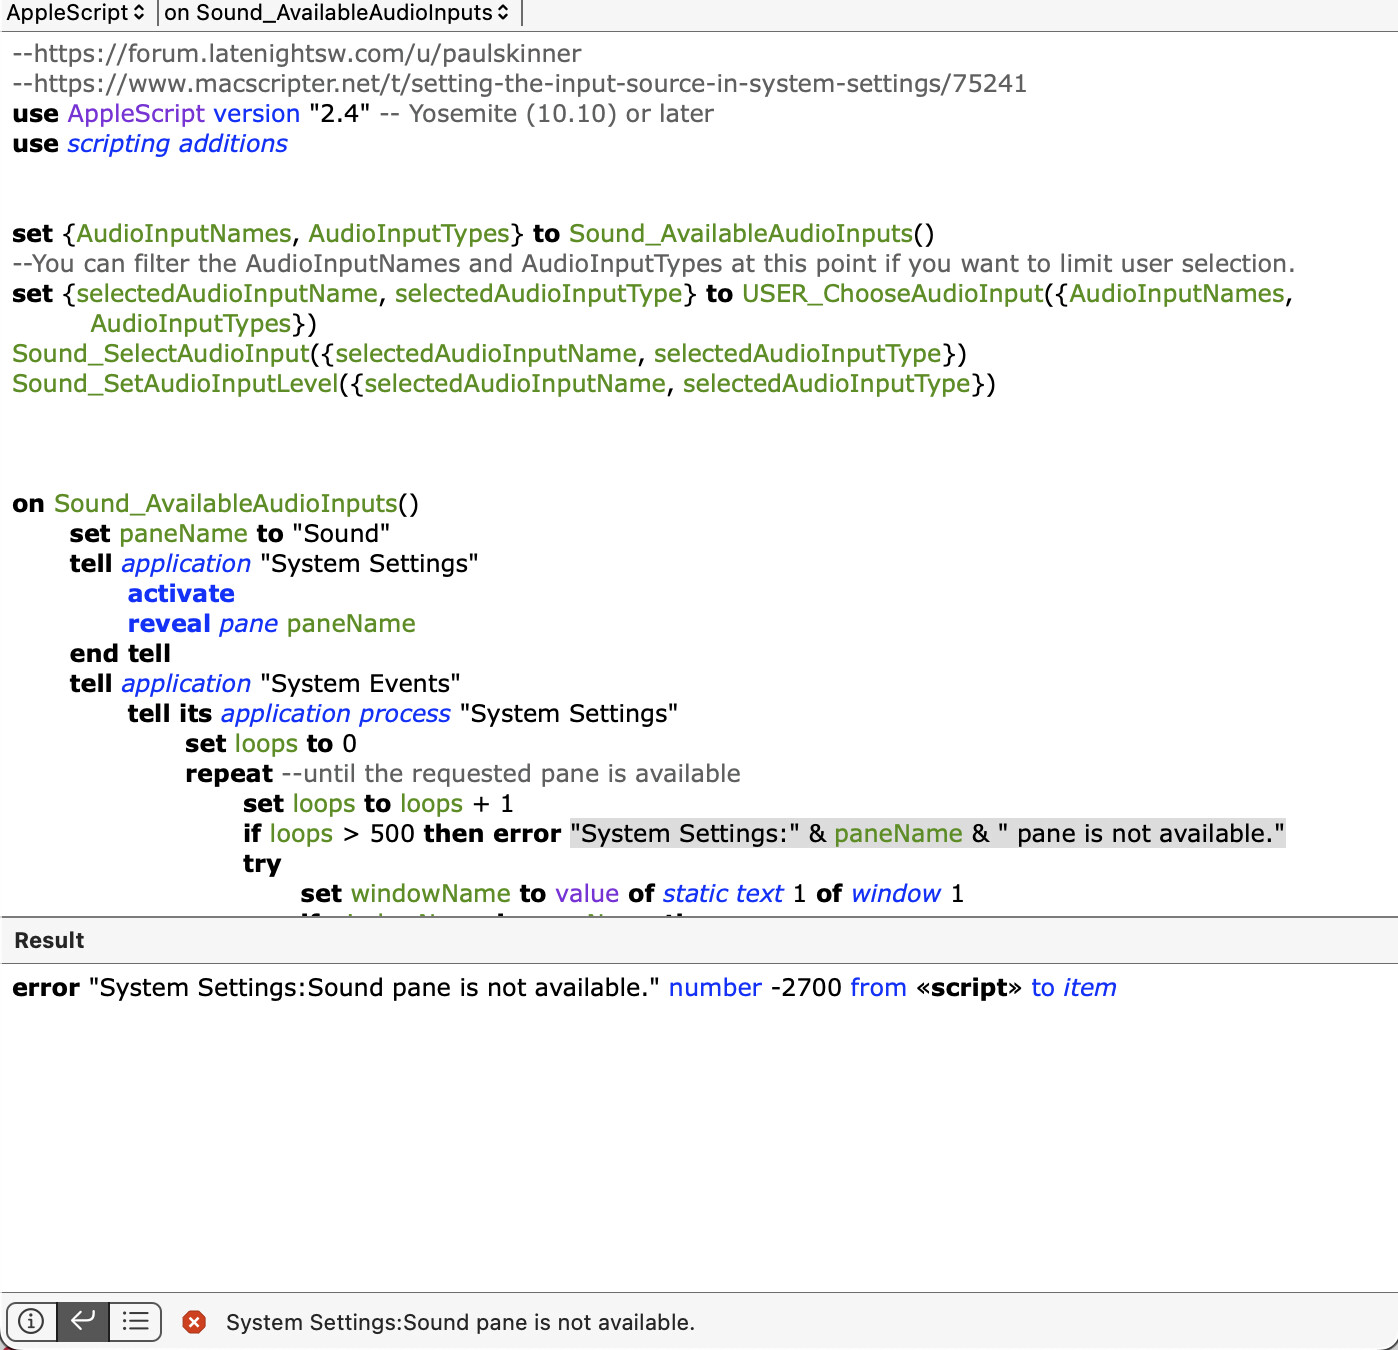Viewport: 1398px width, 1350px height.
Task: Show the result pane reply-arrow icon
Action: pyautogui.click(x=83, y=1321)
